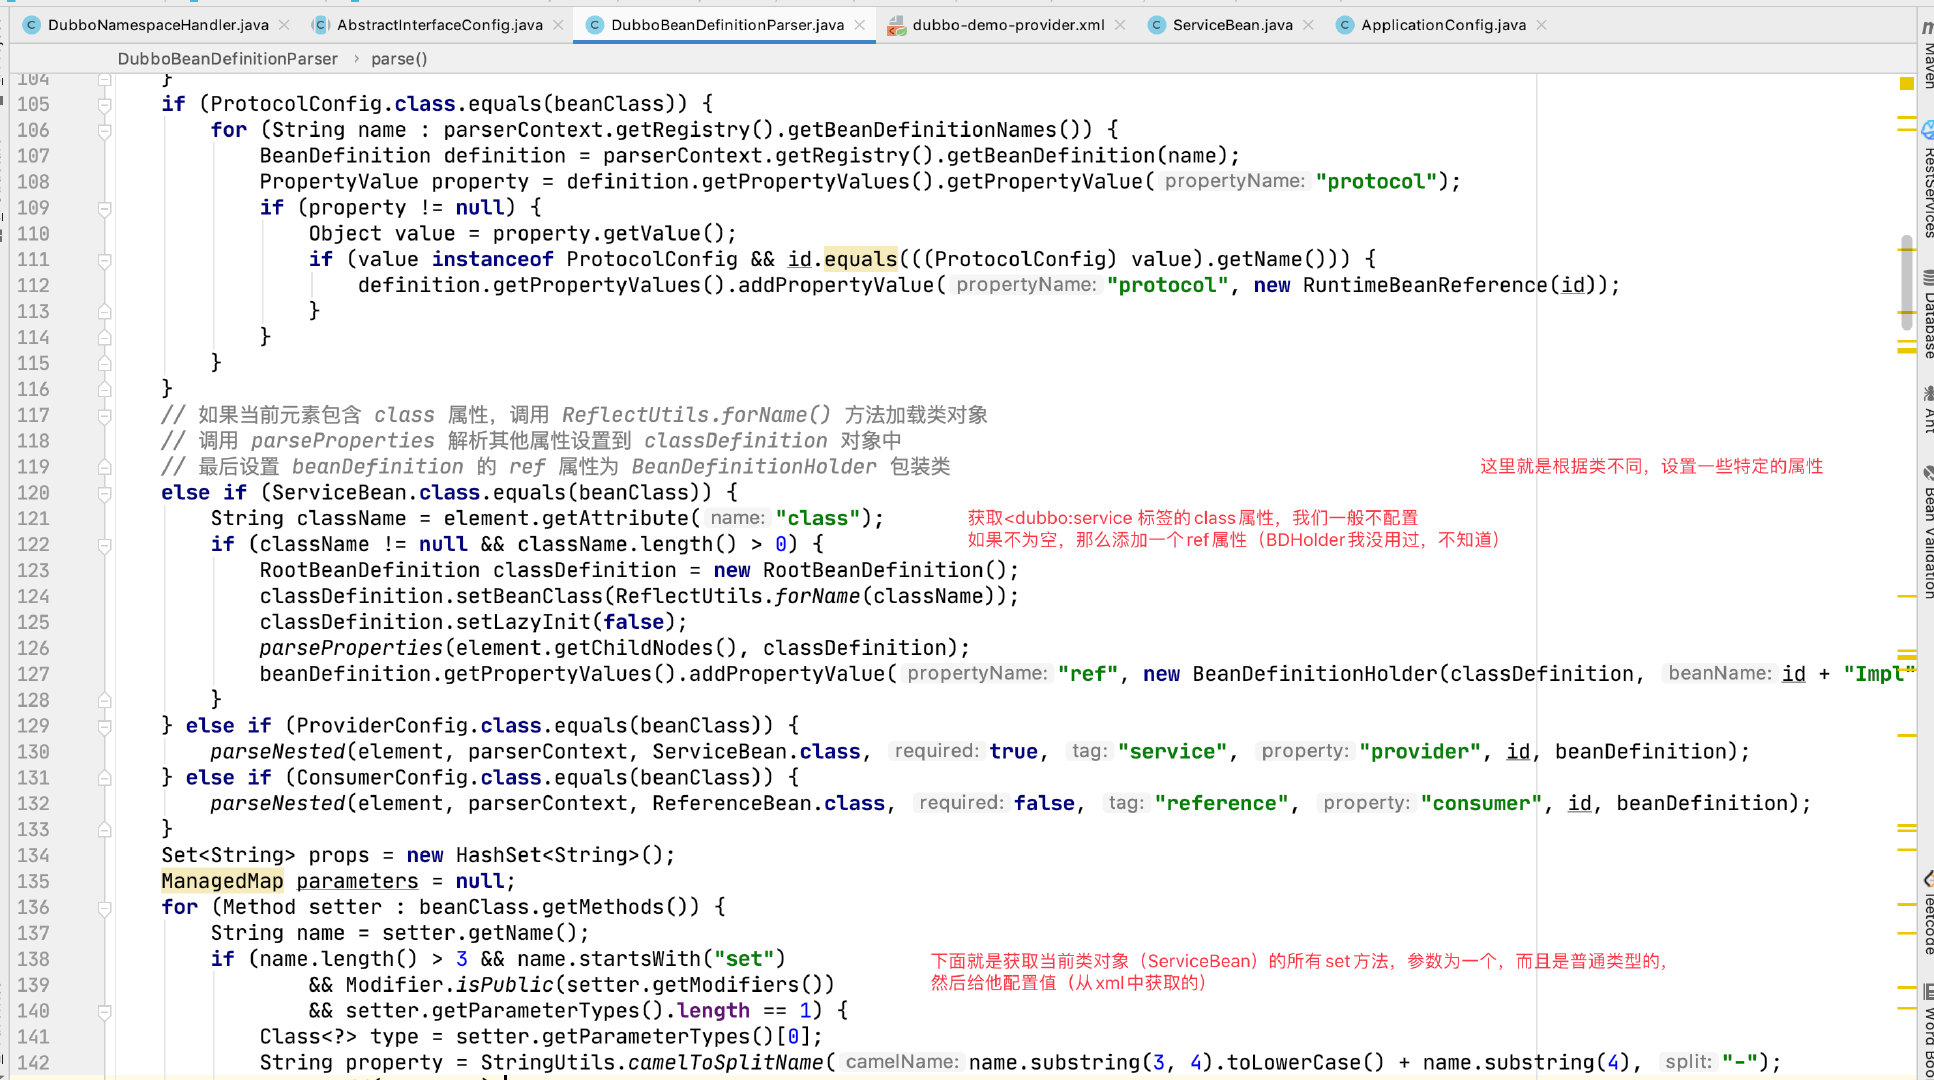Switch to AbstractInterfaceConfig.java tab
The width and height of the screenshot is (1934, 1080).
[x=440, y=25]
